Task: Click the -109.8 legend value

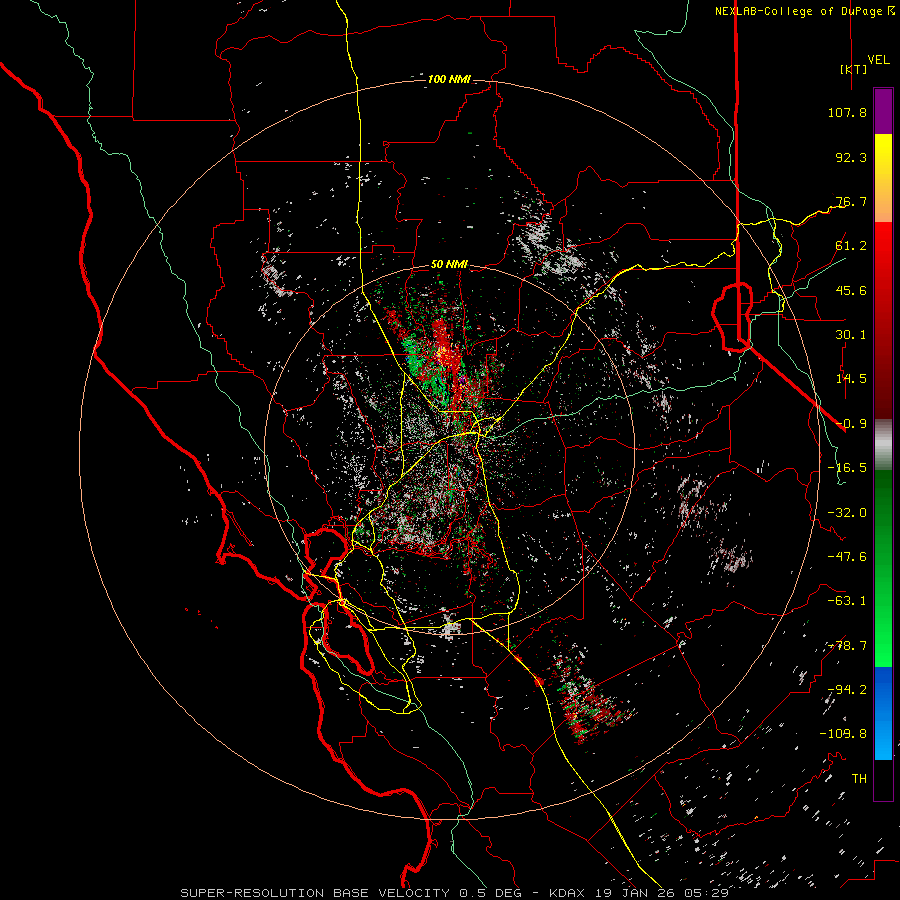Action: 843,734
